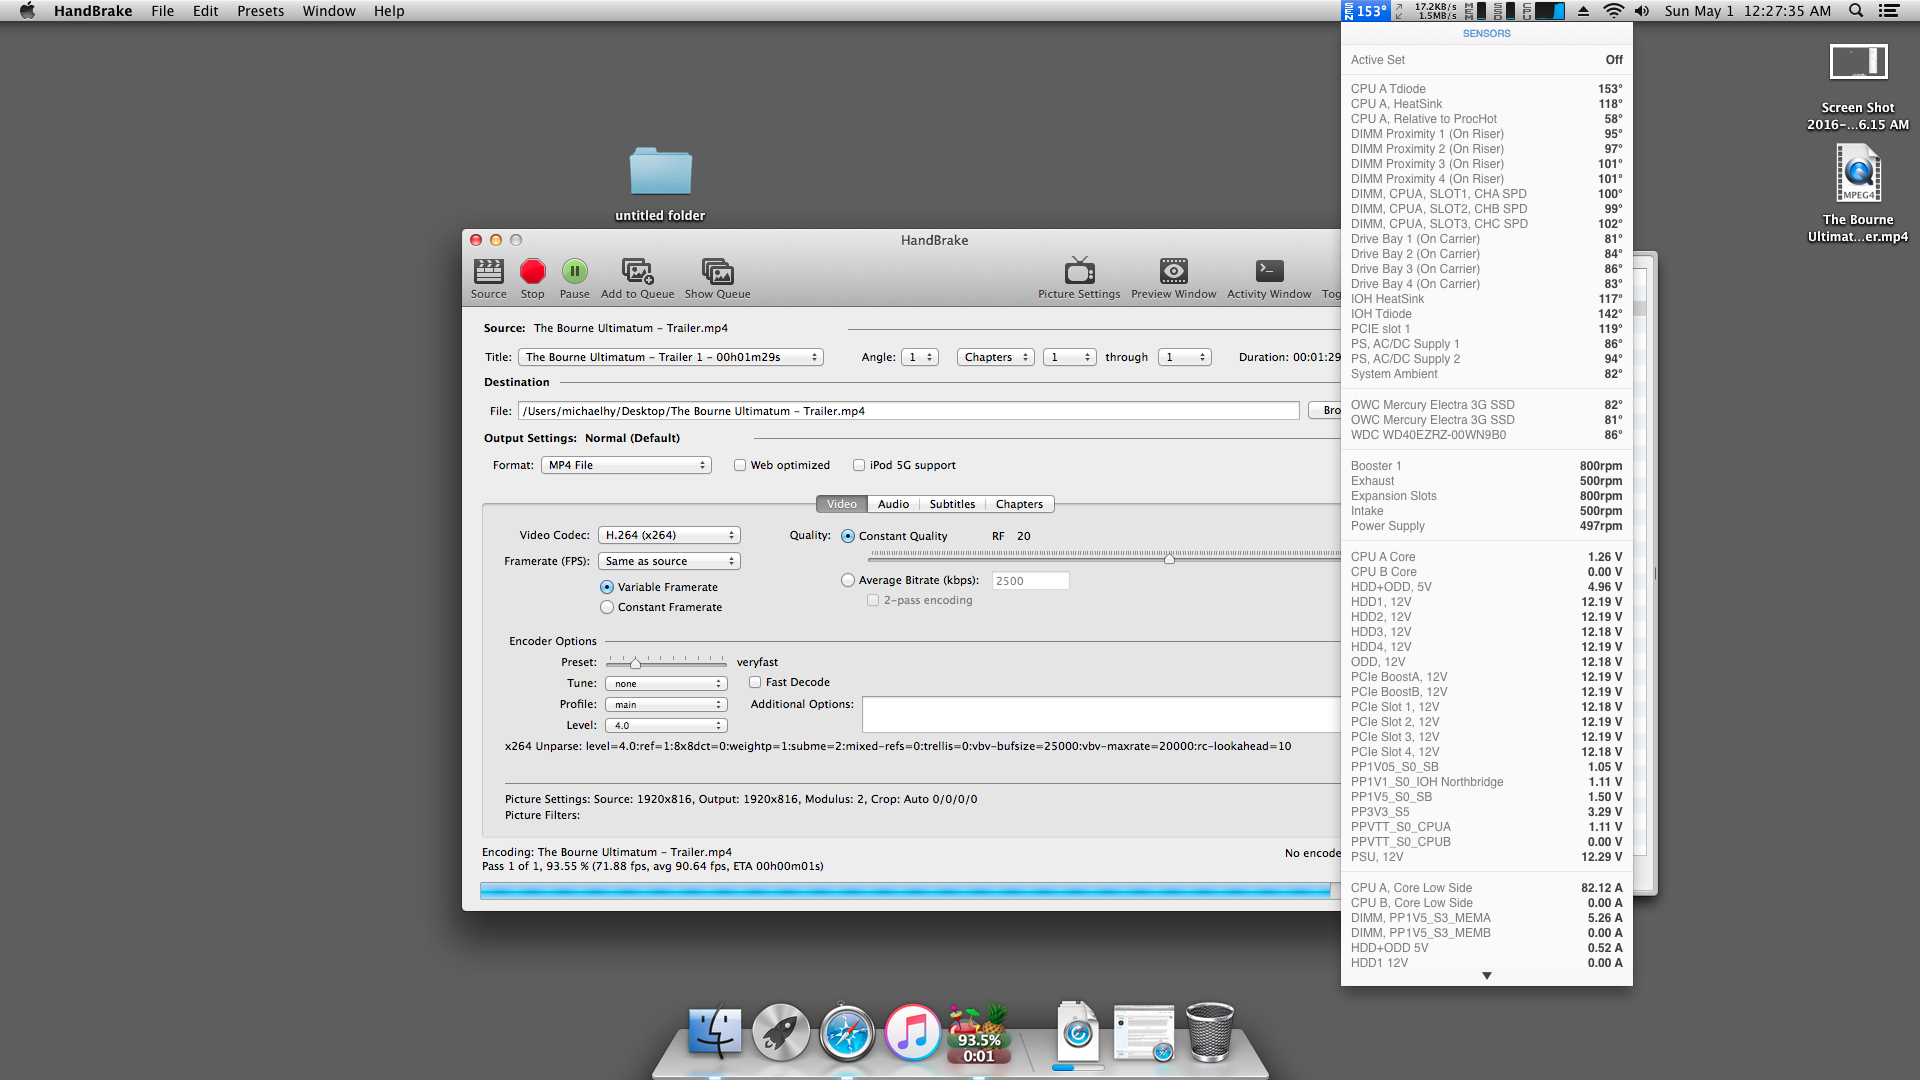Pause the encoding job
Viewport: 1920px width, 1080px height.
(574, 278)
